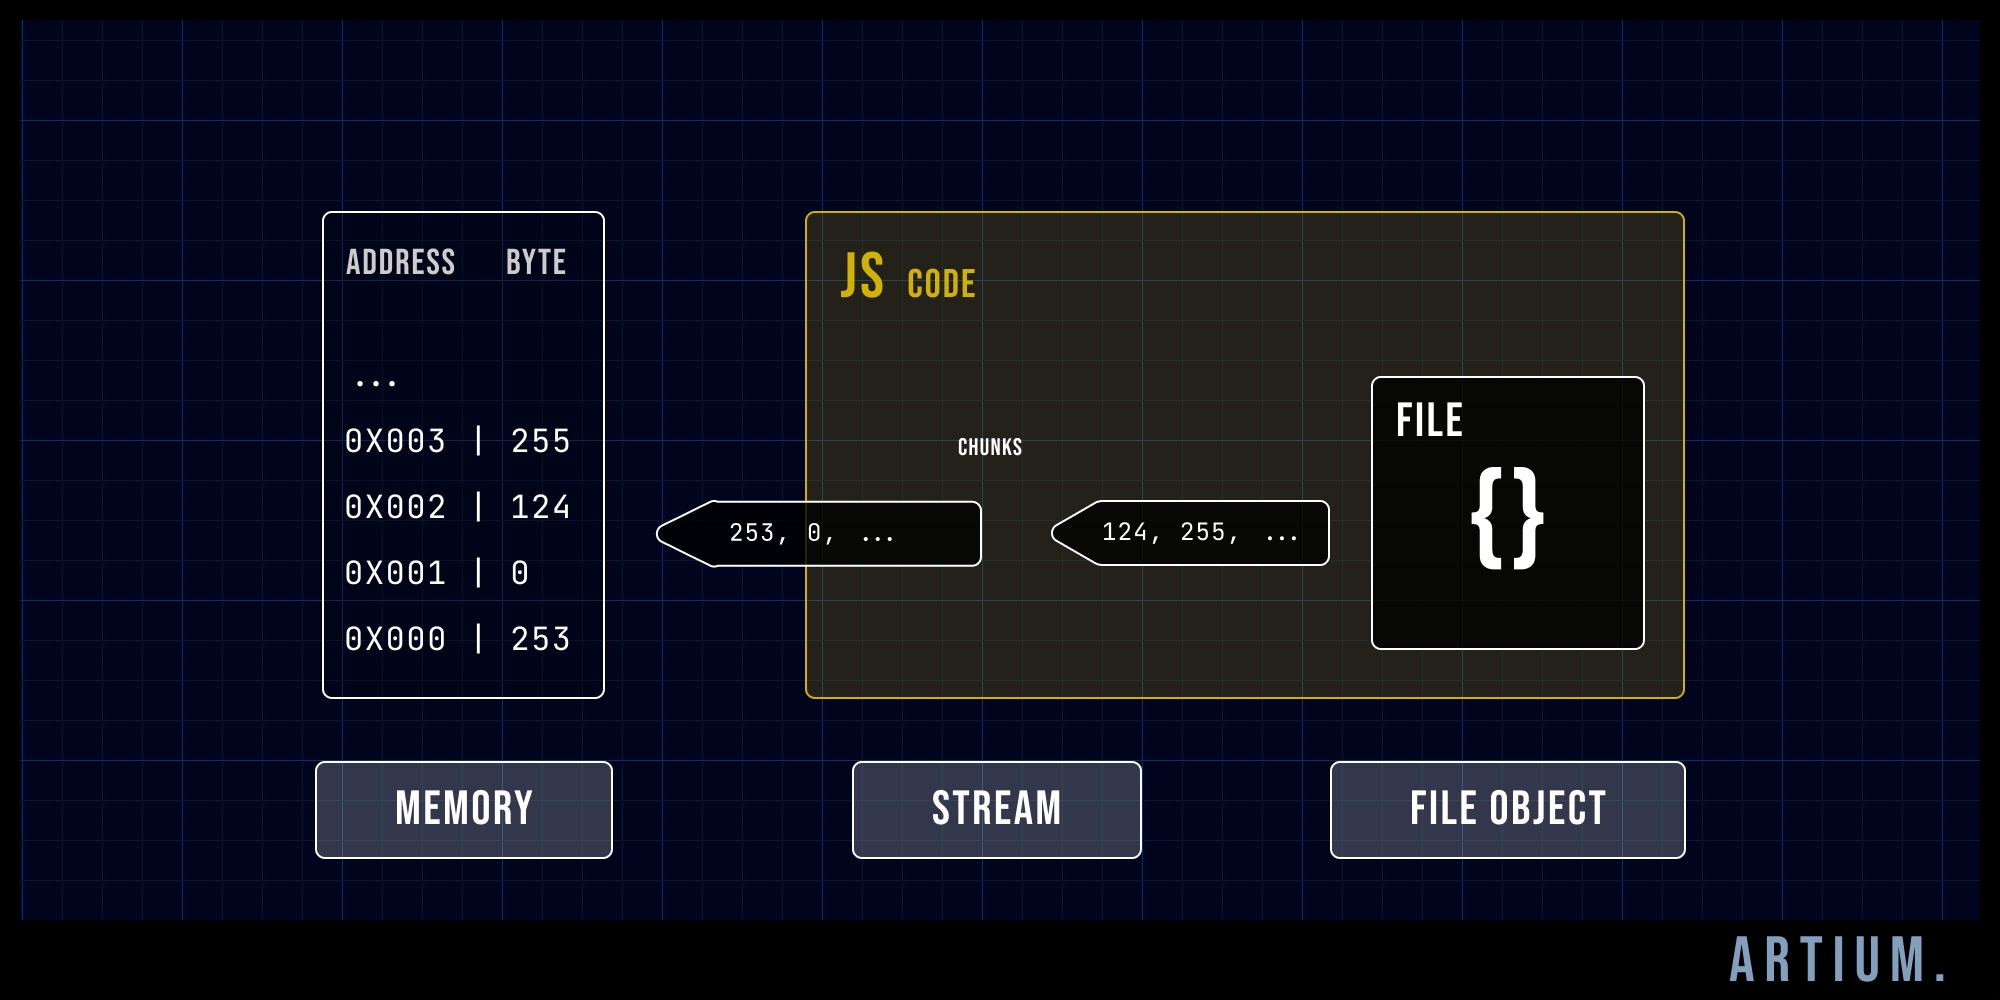Click the chunk arrow containing "253, 0, ..."

click(x=818, y=534)
